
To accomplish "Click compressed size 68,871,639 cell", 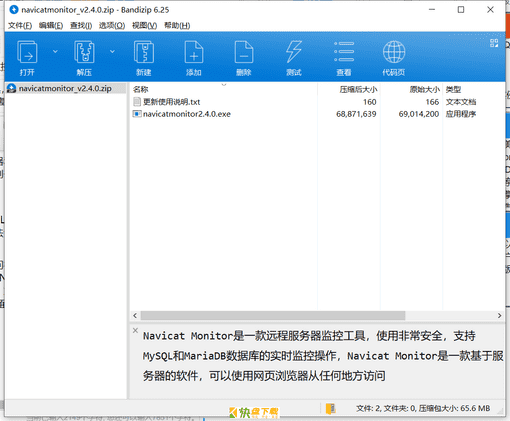I will [x=356, y=114].
